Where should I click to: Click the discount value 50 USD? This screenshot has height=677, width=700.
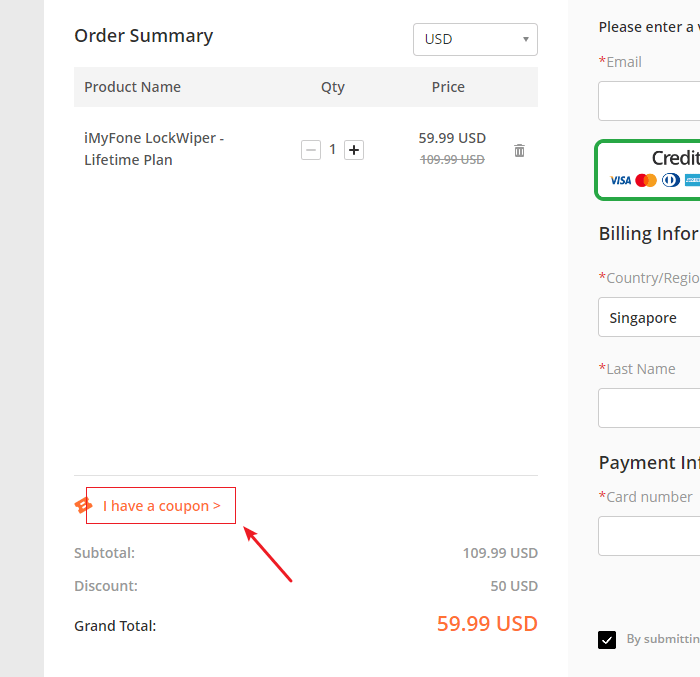tap(514, 586)
